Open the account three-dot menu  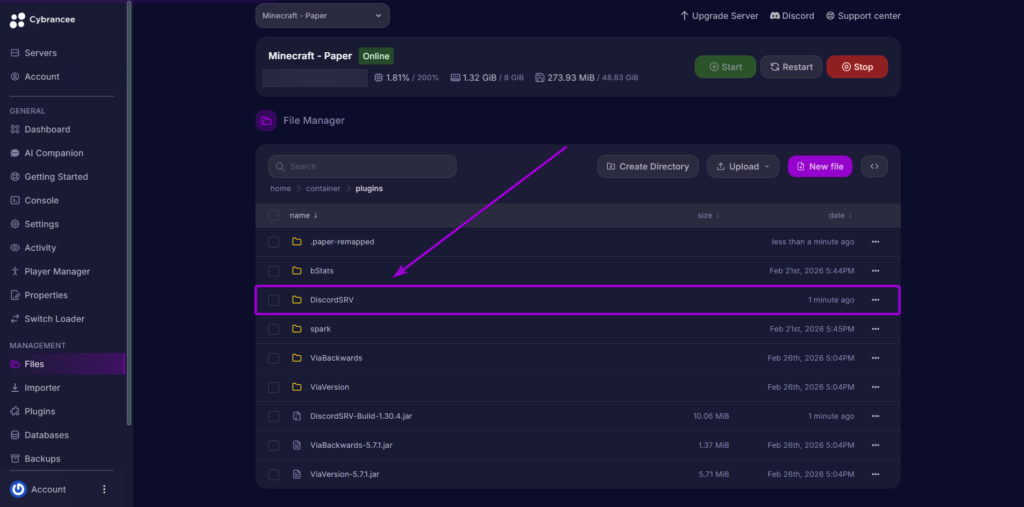(x=104, y=489)
